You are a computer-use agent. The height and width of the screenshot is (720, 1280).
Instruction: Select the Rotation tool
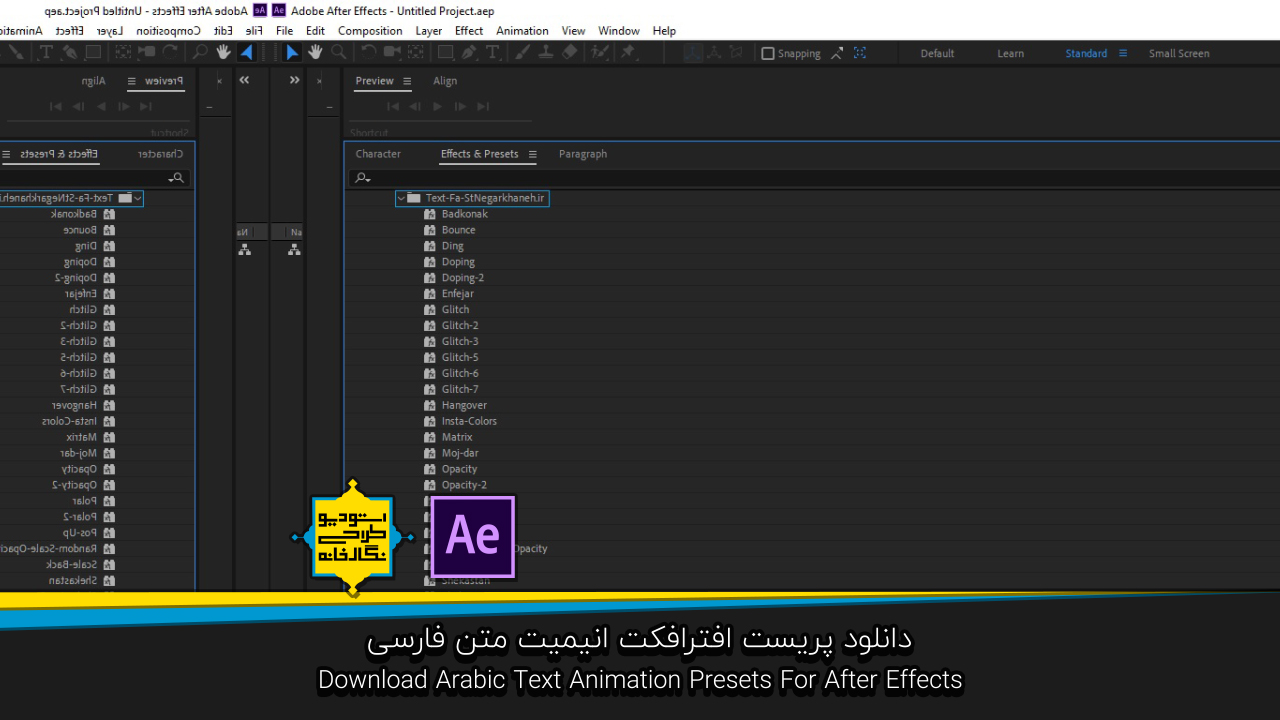pos(368,52)
